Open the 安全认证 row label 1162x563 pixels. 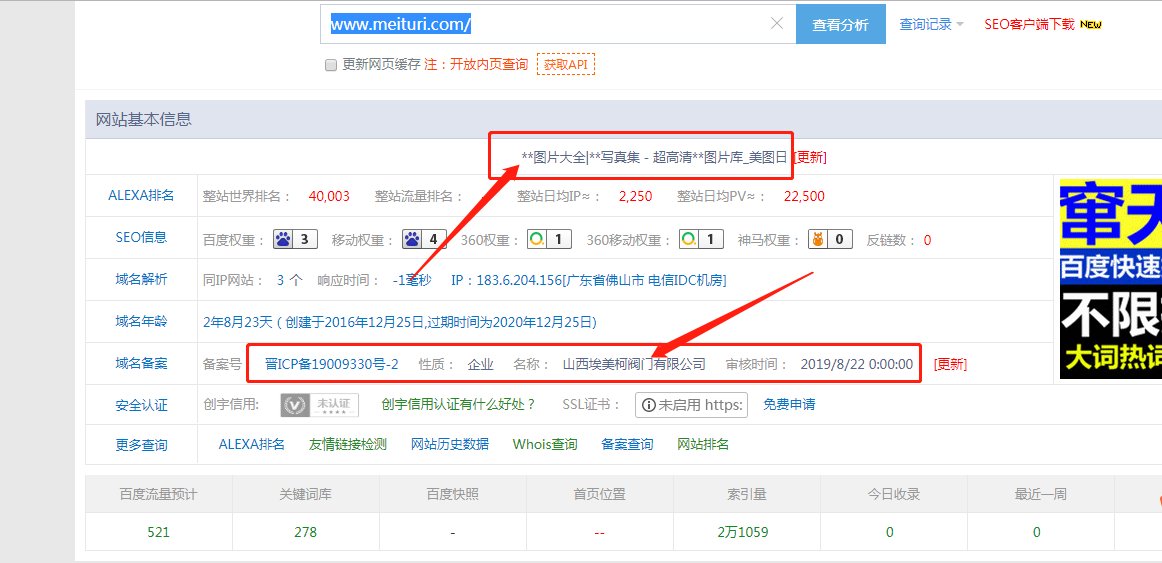click(x=141, y=405)
